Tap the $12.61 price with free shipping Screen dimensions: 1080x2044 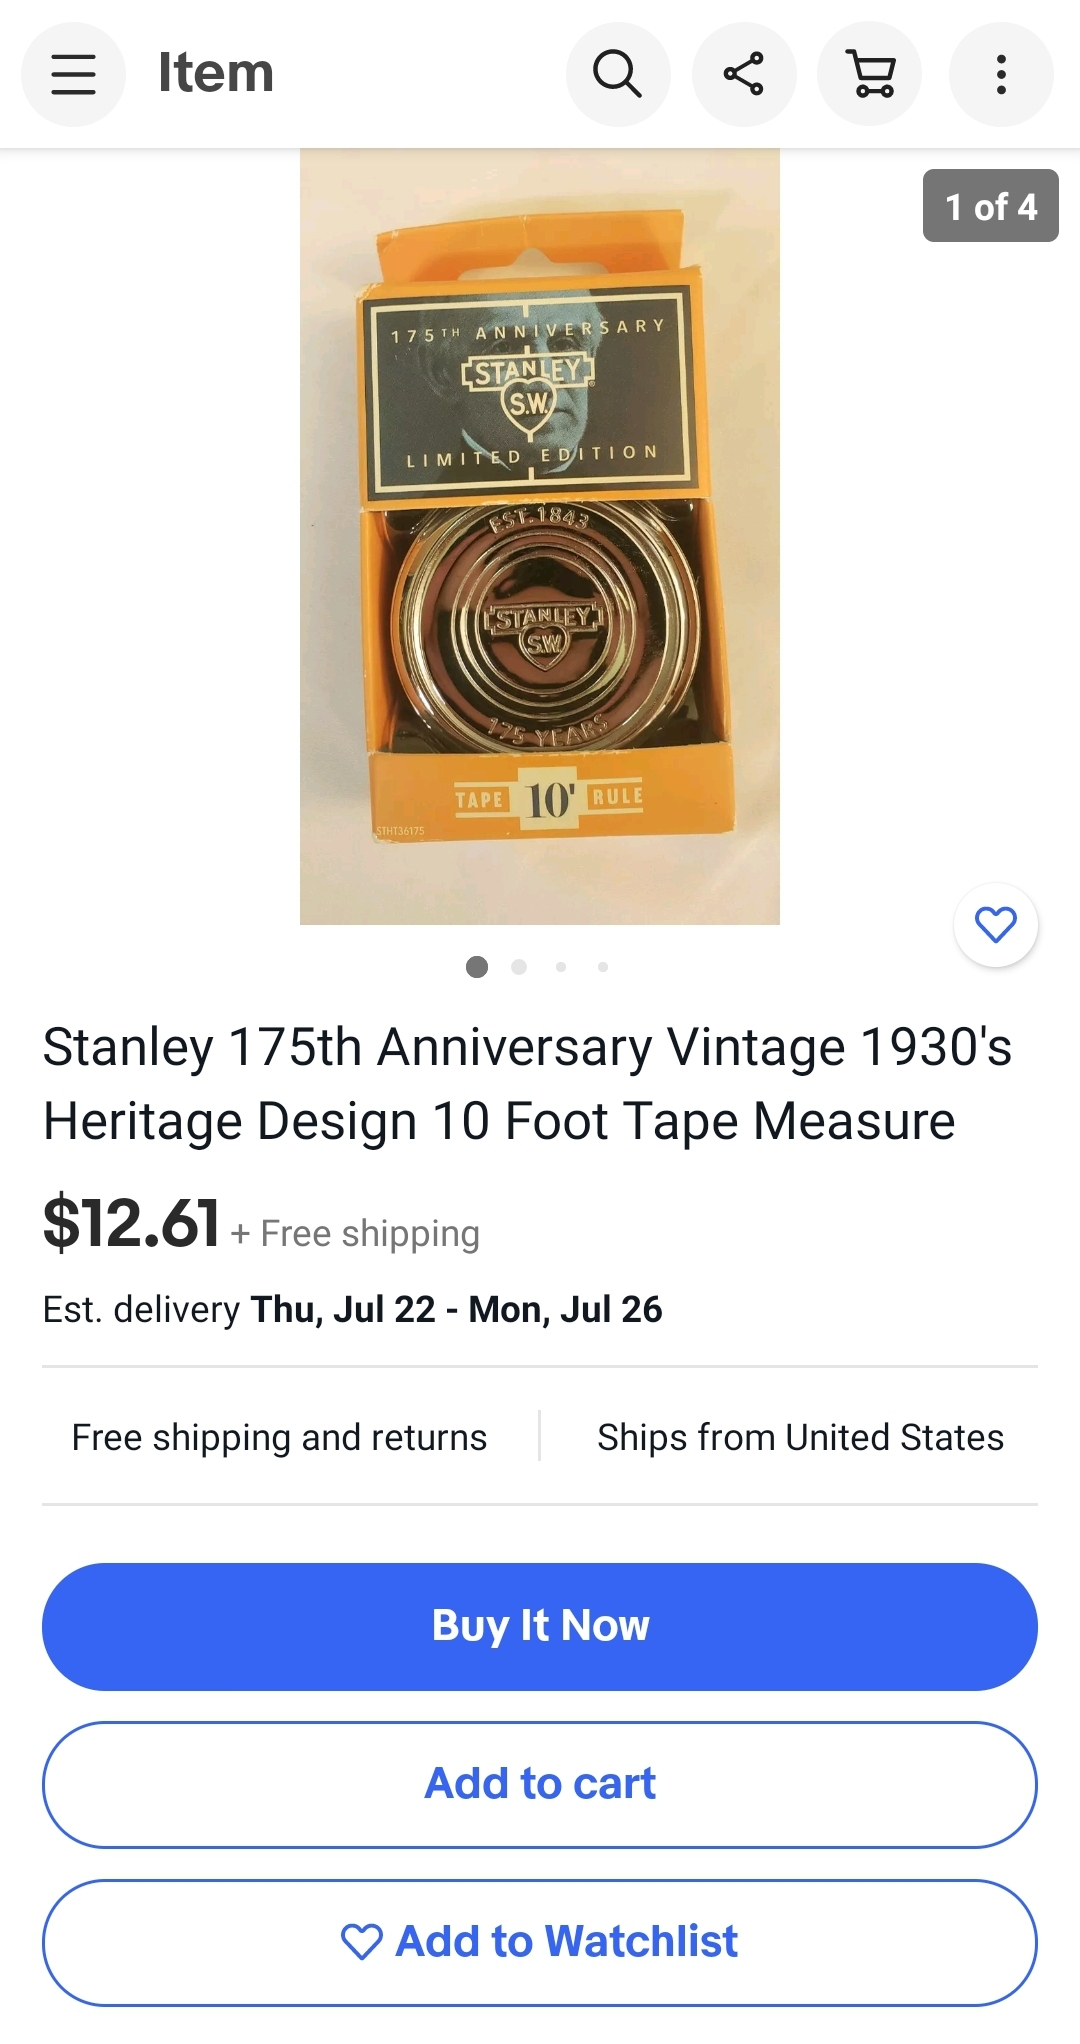coord(261,1224)
